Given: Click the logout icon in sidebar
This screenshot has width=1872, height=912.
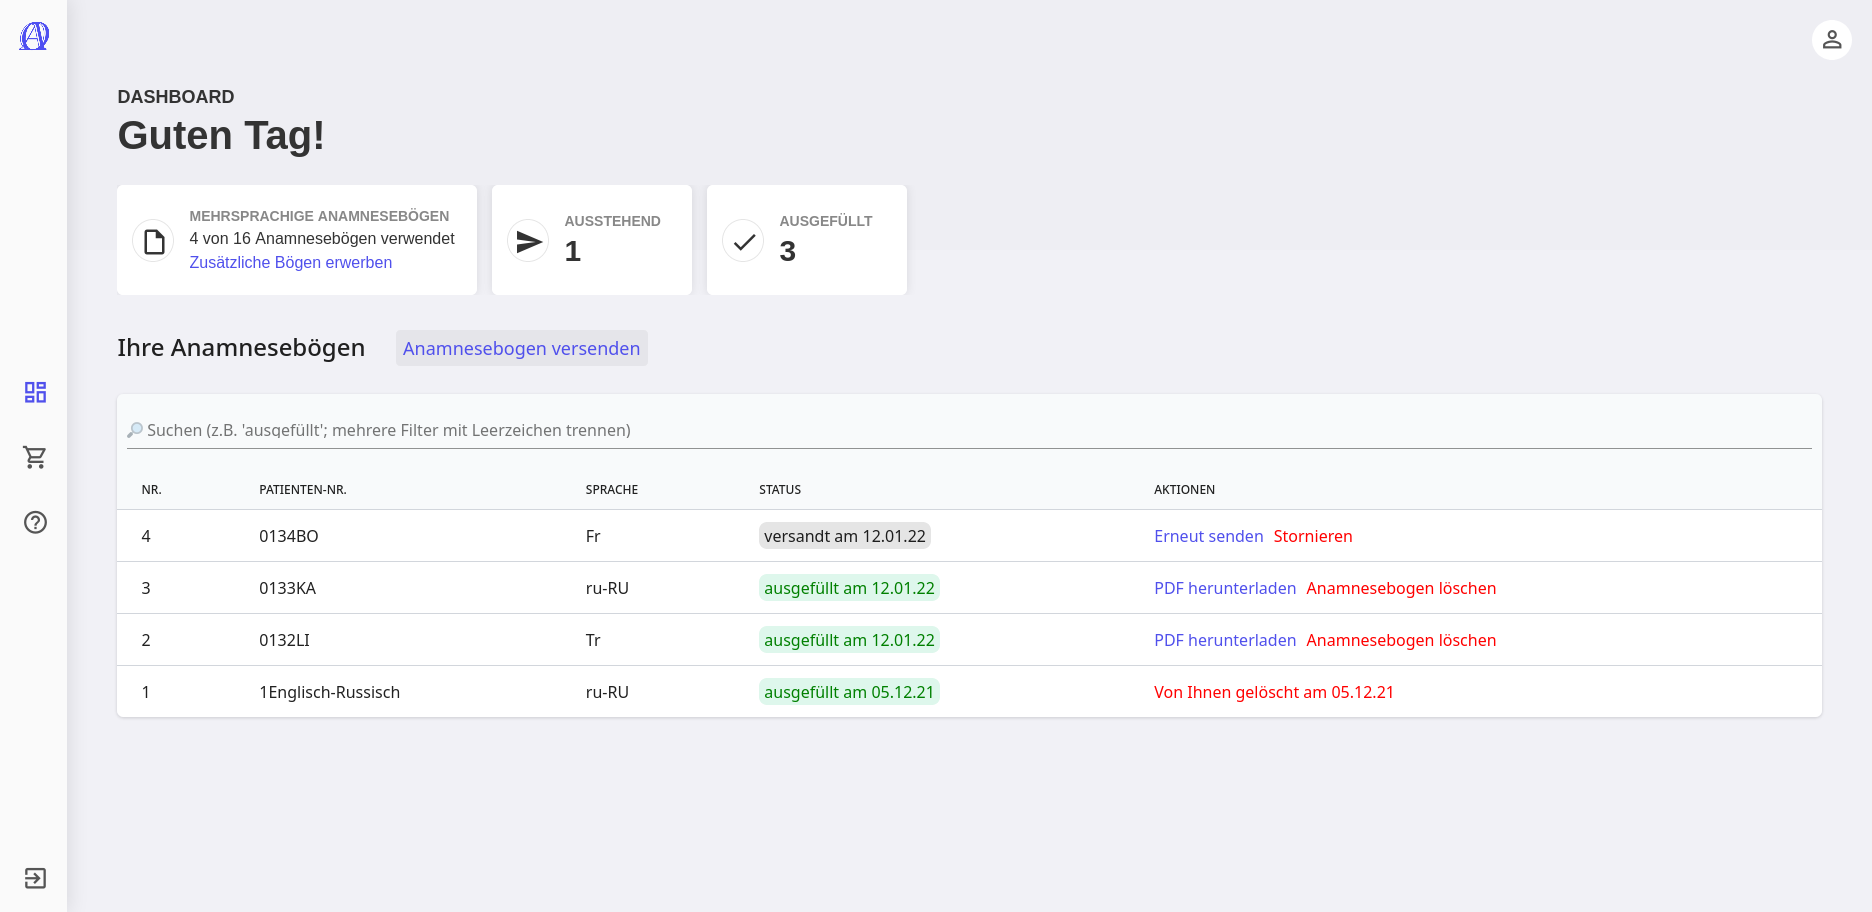Looking at the screenshot, I should pos(35,878).
